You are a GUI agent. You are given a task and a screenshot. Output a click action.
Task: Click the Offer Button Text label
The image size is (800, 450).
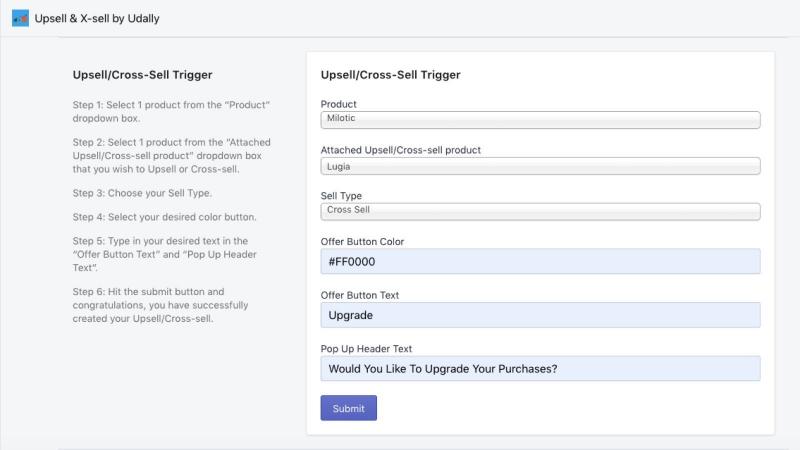pyautogui.click(x=360, y=295)
